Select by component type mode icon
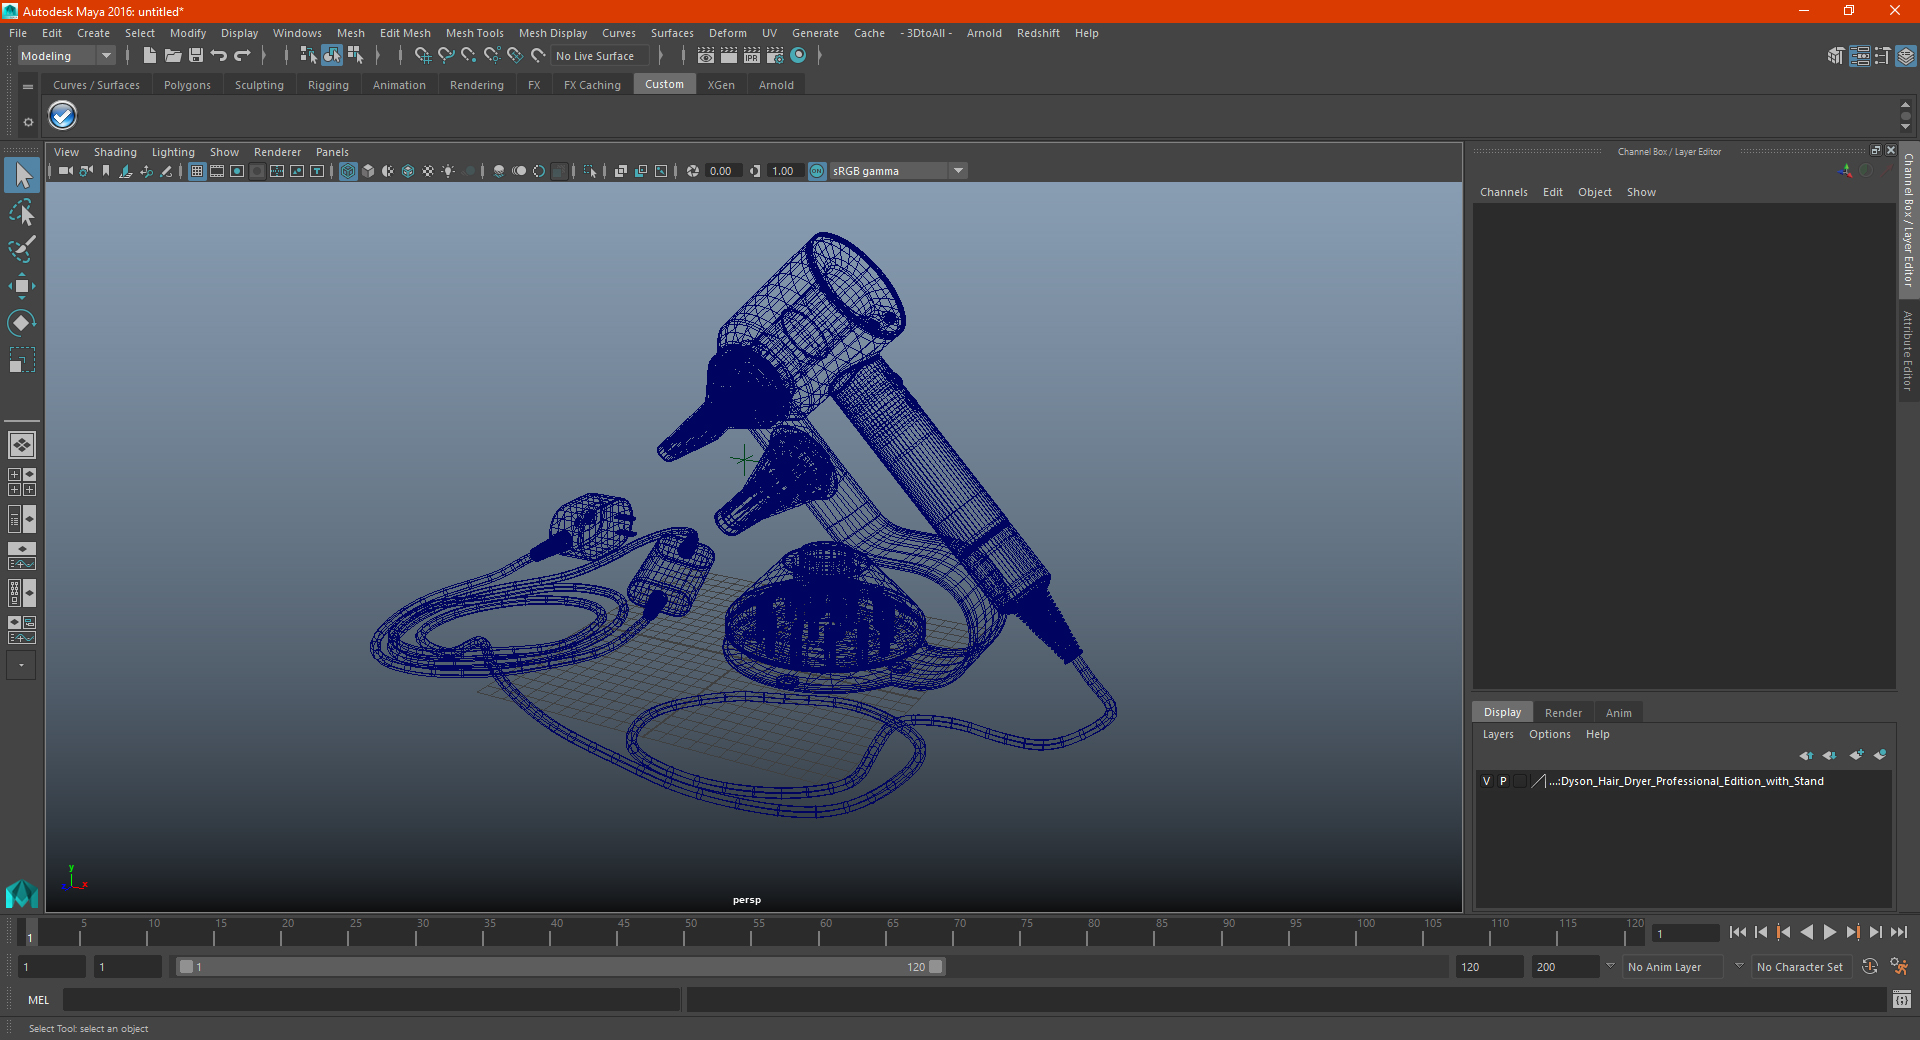Image resolution: width=1920 pixels, height=1040 pixels. [355, 56]
